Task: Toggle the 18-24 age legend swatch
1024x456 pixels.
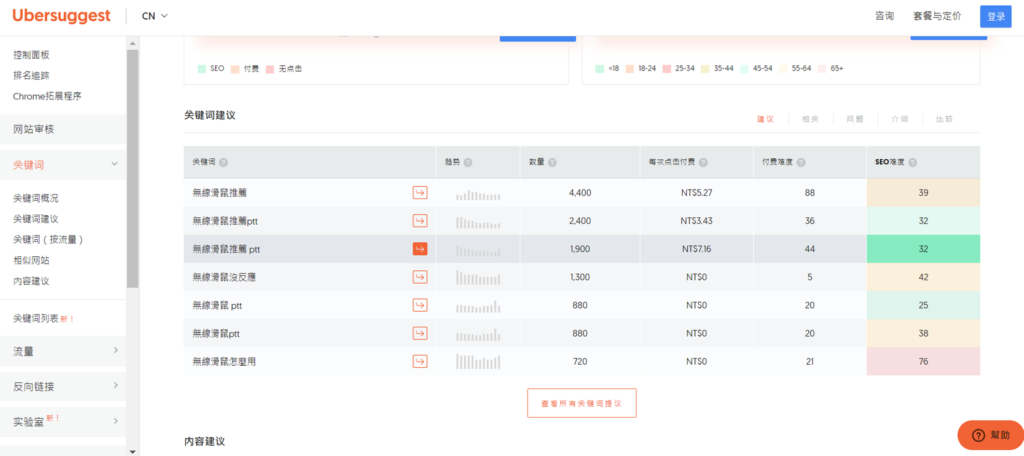Action: click(x=630, y=69)
